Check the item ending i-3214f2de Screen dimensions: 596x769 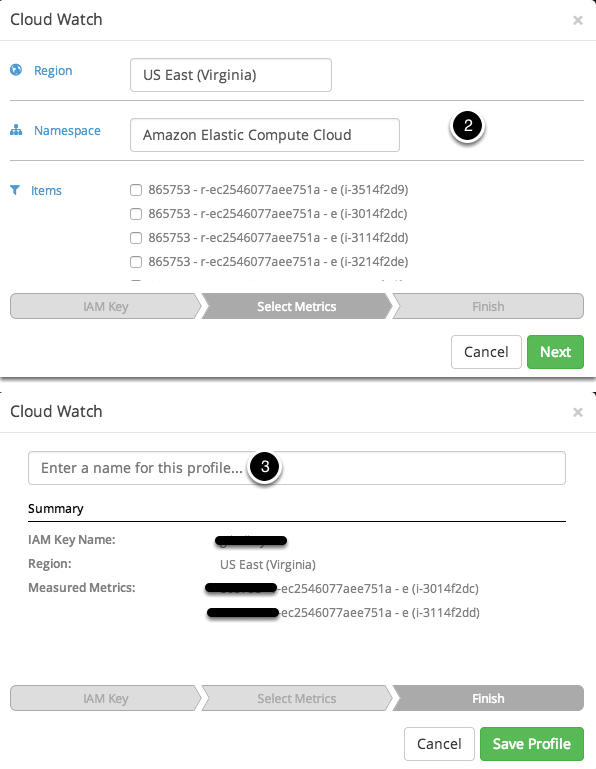pos(136,262)
